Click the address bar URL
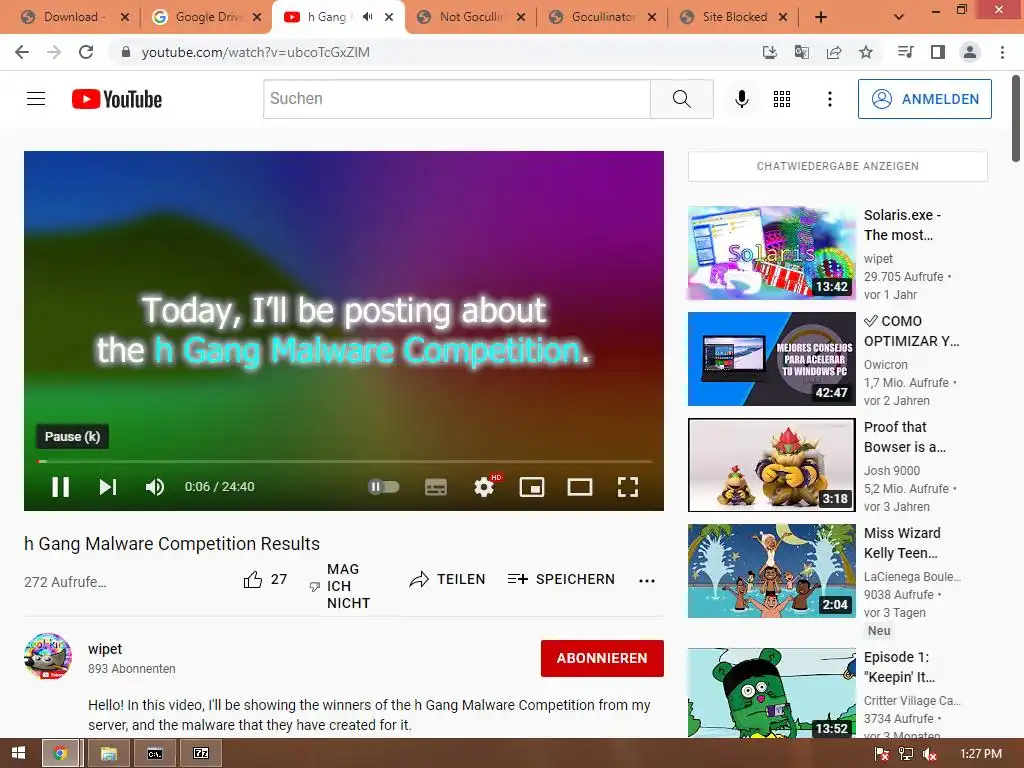Screen dimensions: 1024x768 click(x=255, y=52)
